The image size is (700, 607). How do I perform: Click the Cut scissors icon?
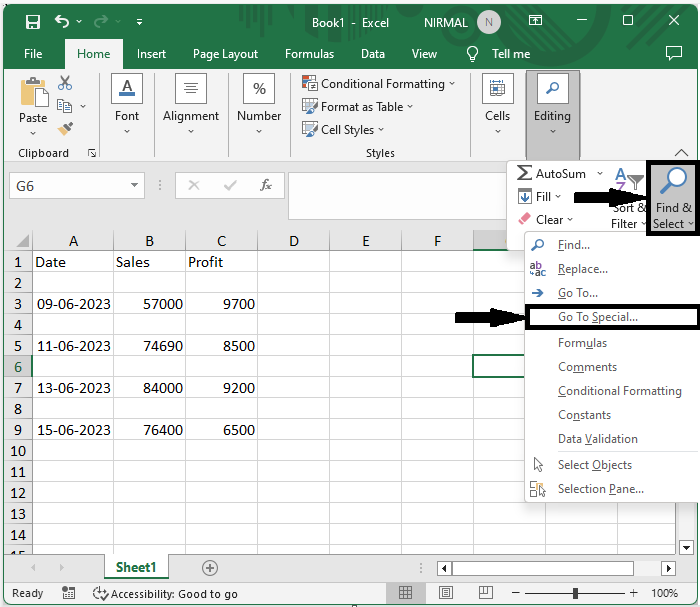click(x=65, y=83)
